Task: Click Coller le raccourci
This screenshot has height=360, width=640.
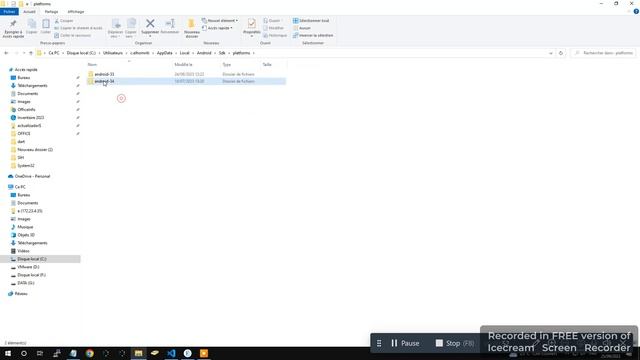Action: coord(73,36)
